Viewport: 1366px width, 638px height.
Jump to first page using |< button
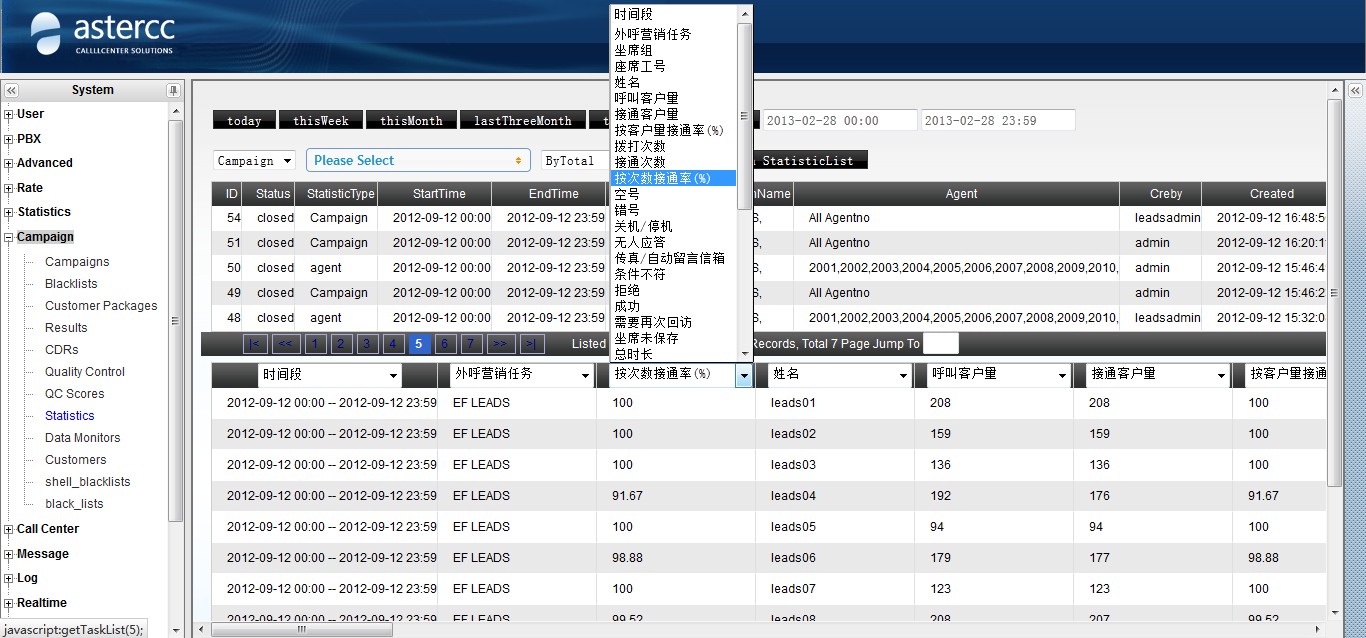255,344
